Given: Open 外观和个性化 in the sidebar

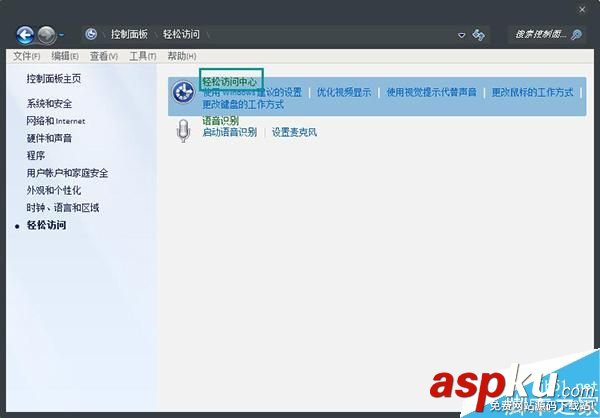Looking at the screenshot, I should pyautogui.click(x=54, y=190).
